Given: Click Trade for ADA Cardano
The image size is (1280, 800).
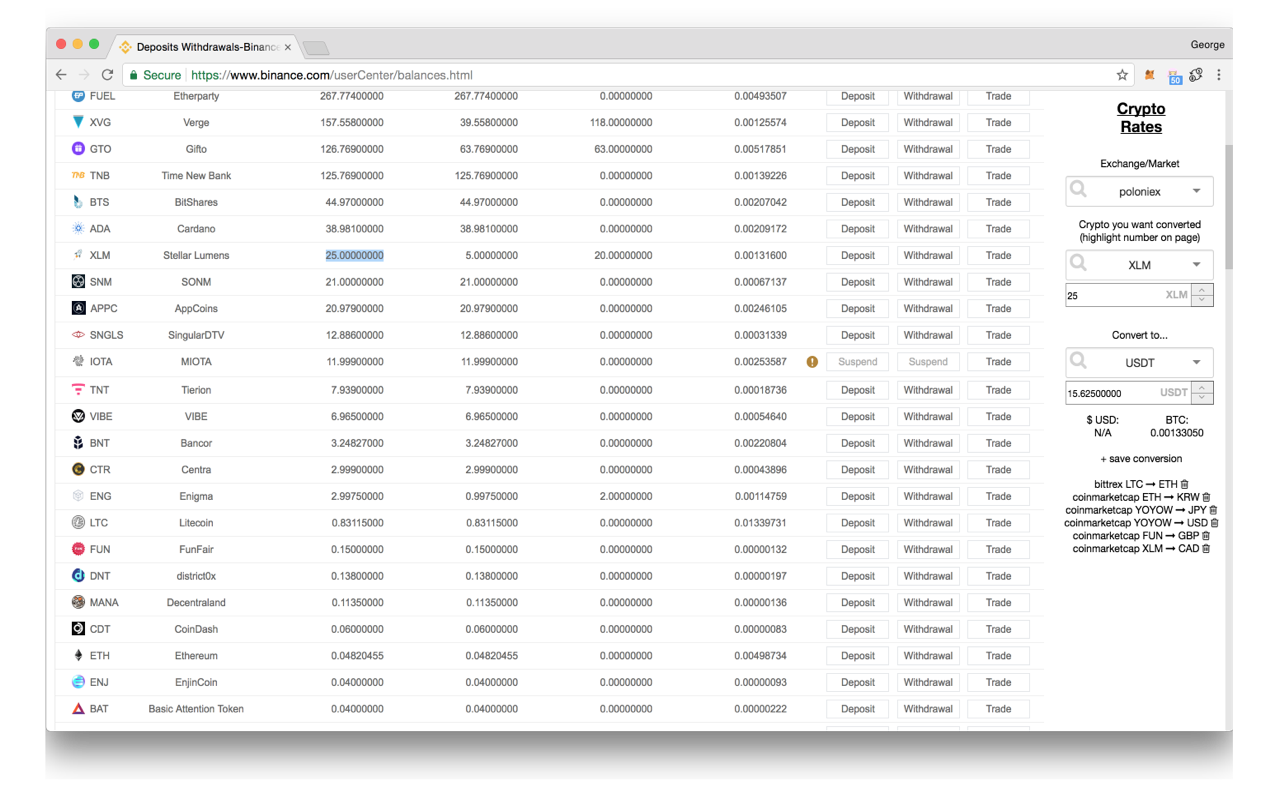Looking at the screenshot, I should point(998,229).
